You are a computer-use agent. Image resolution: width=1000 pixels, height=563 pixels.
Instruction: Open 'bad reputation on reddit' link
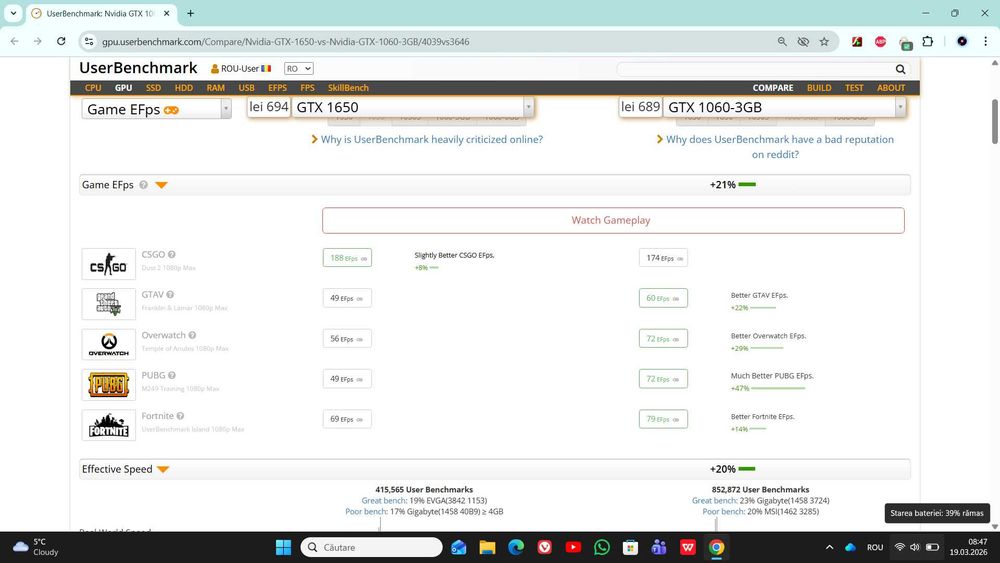pyautogui.click(x=780, y=147)
